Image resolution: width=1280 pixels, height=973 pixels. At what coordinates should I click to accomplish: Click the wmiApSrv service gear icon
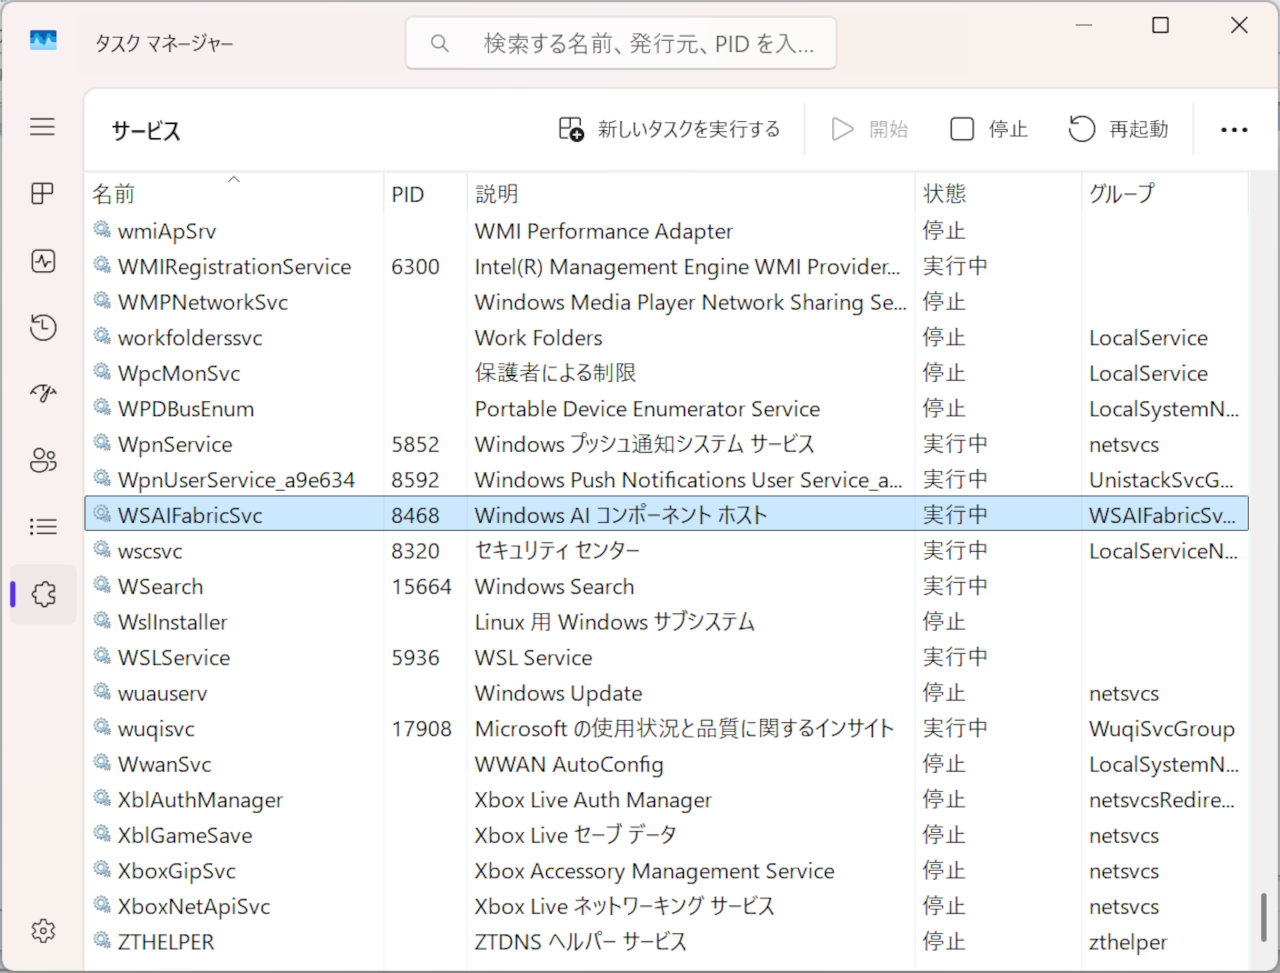pyautogui.click(x=102, y=229)
